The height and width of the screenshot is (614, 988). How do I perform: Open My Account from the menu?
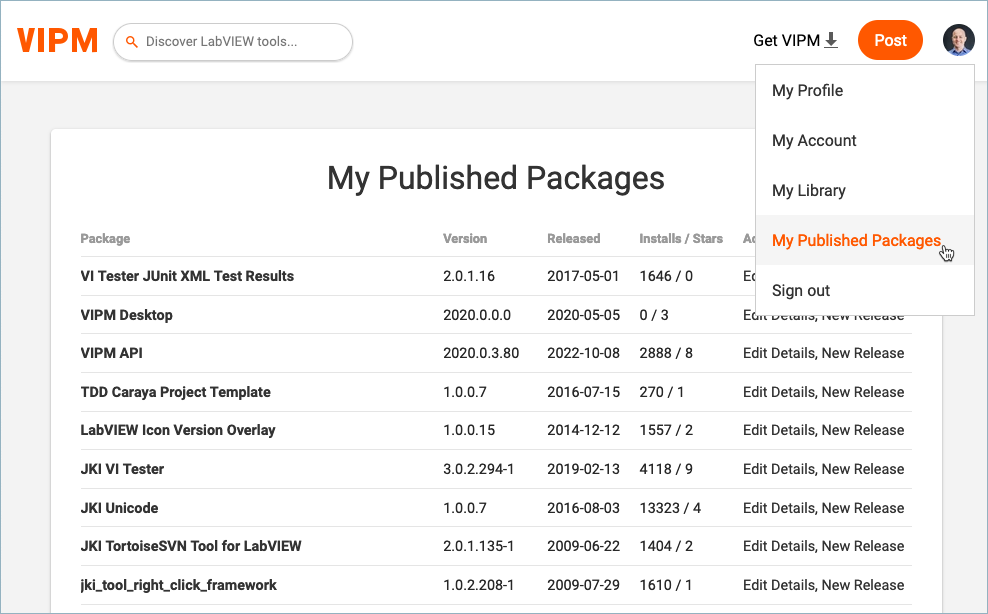click(814, 140)
